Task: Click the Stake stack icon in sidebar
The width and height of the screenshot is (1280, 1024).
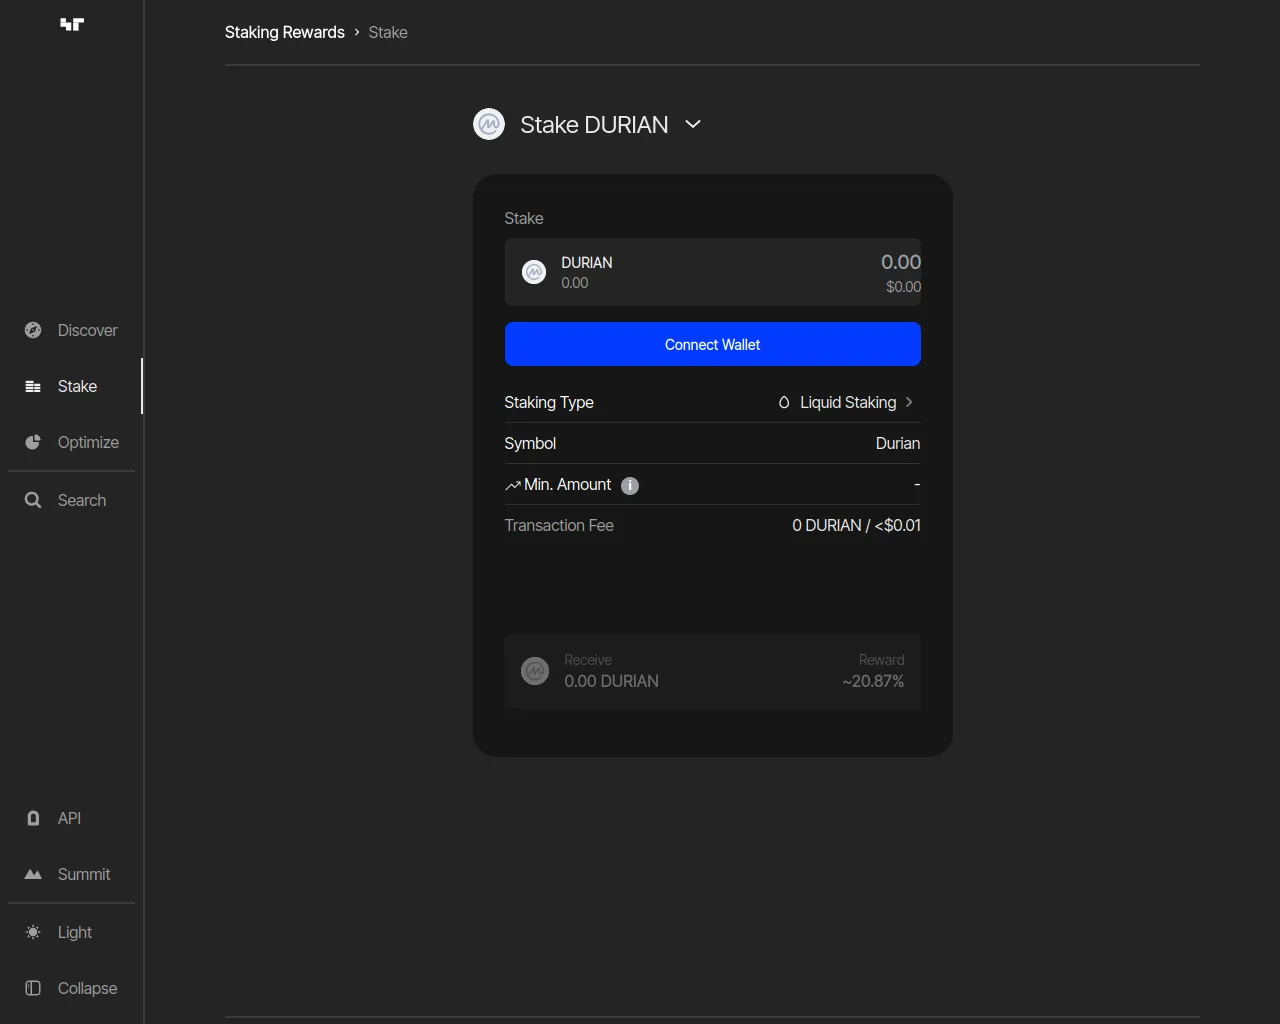Action: (33, 386)
